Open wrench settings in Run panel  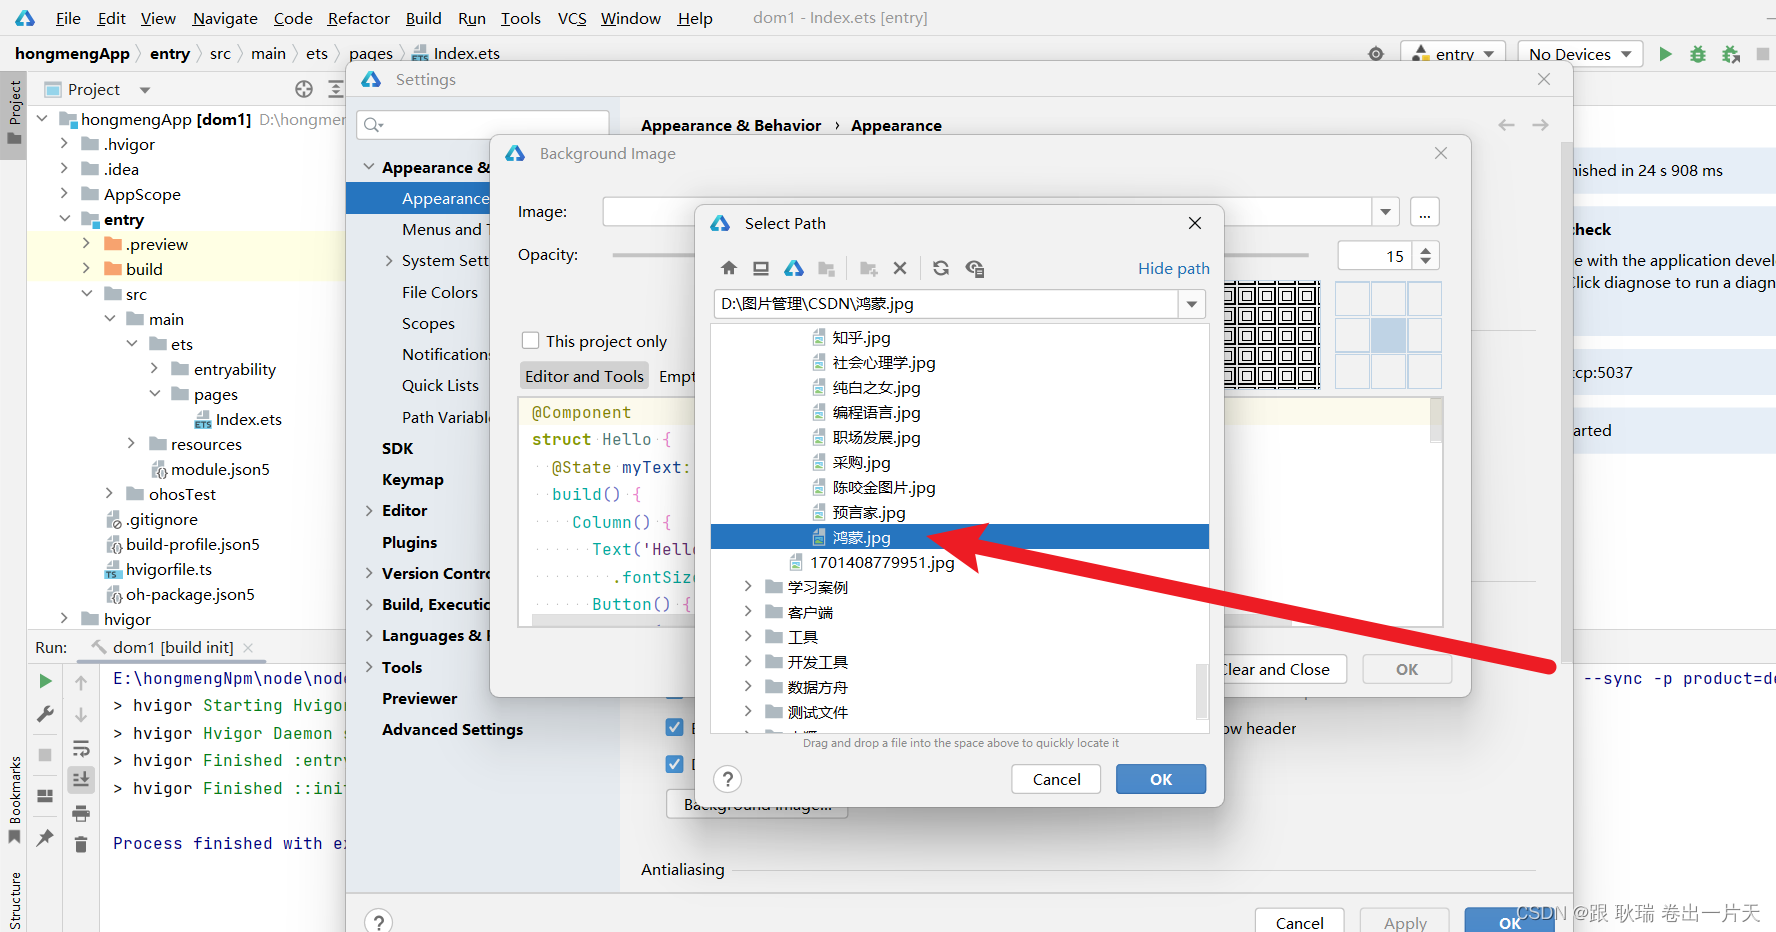point(45,714)
